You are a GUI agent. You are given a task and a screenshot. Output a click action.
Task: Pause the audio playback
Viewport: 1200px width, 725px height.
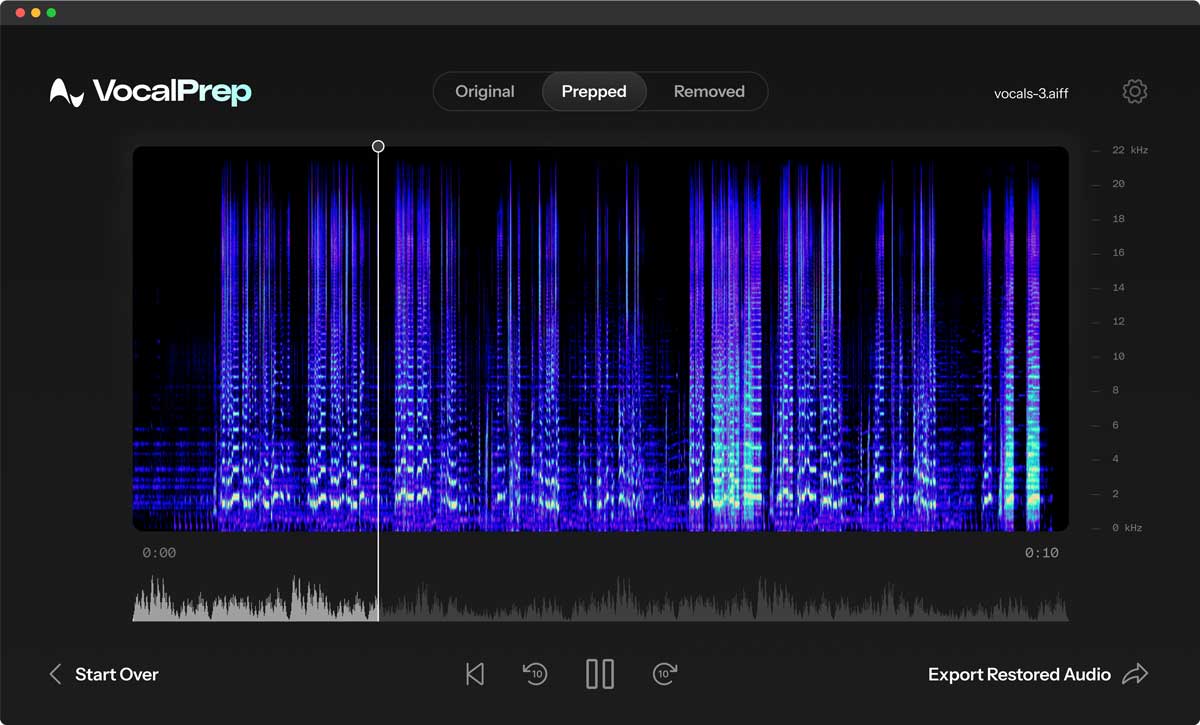tap(600, 674)
